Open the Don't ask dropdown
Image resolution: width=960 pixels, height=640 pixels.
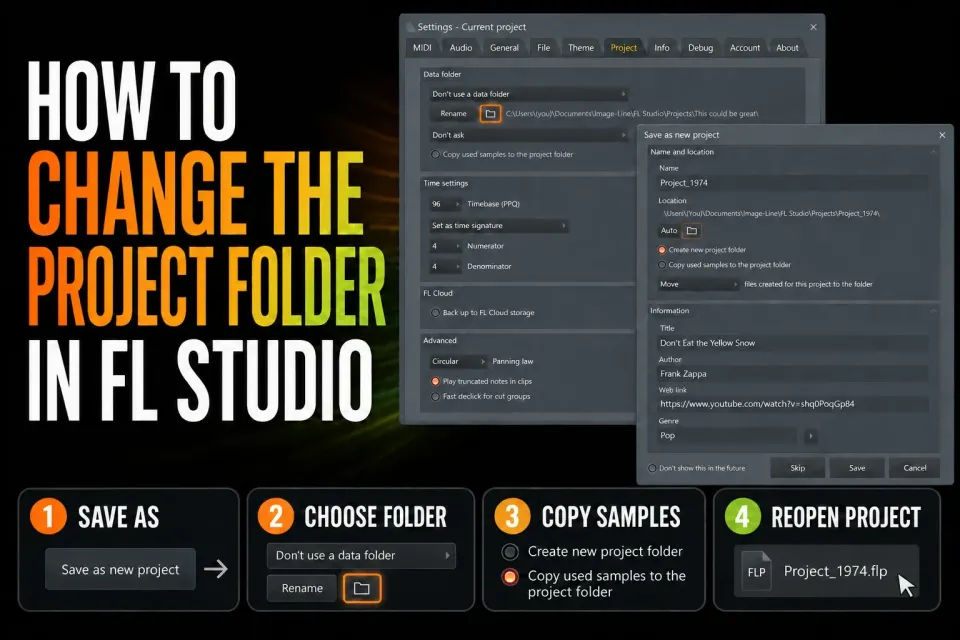click(x=529, y=135)
